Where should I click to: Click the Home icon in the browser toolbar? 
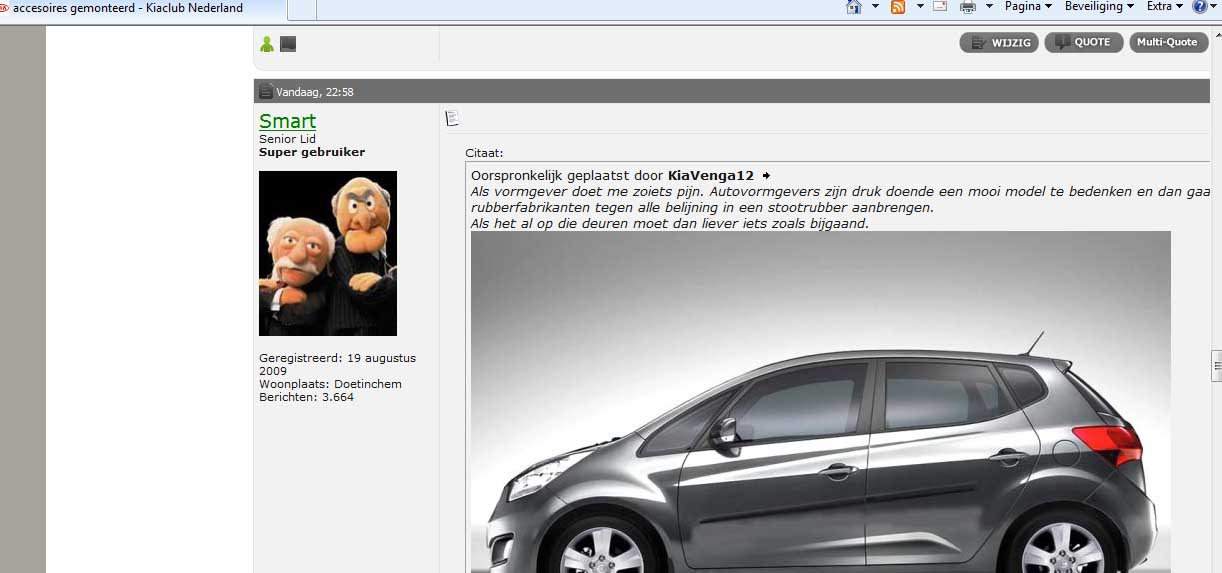point(854,7)
